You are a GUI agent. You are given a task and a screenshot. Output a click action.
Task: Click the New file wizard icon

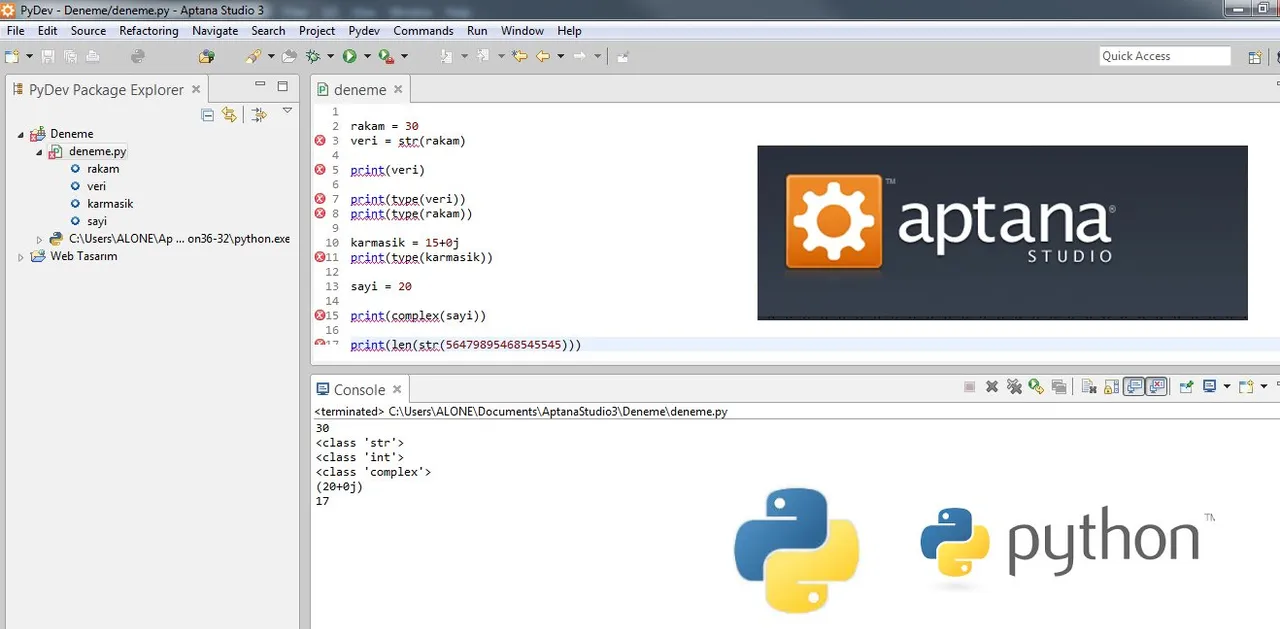tap(10, 56)
